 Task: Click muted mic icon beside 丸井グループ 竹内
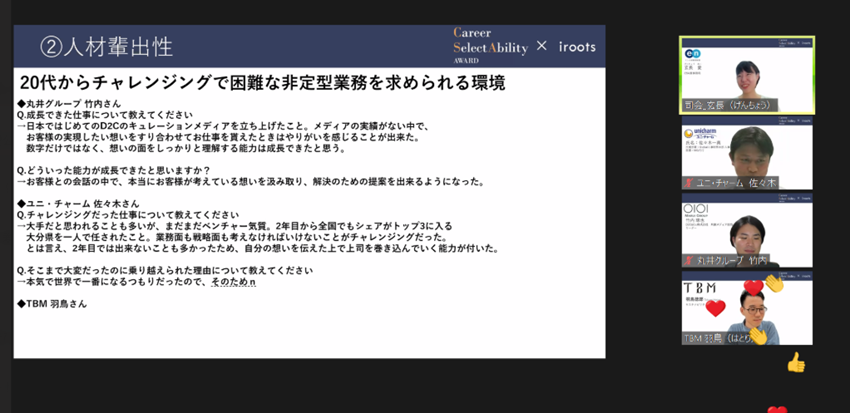[690, 260]
